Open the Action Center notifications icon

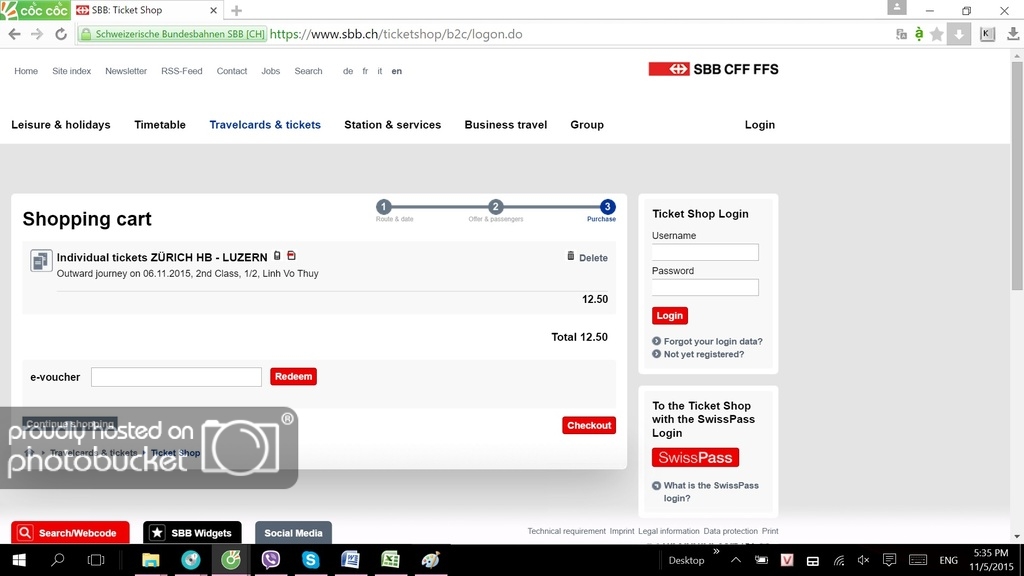pos(889,560)
